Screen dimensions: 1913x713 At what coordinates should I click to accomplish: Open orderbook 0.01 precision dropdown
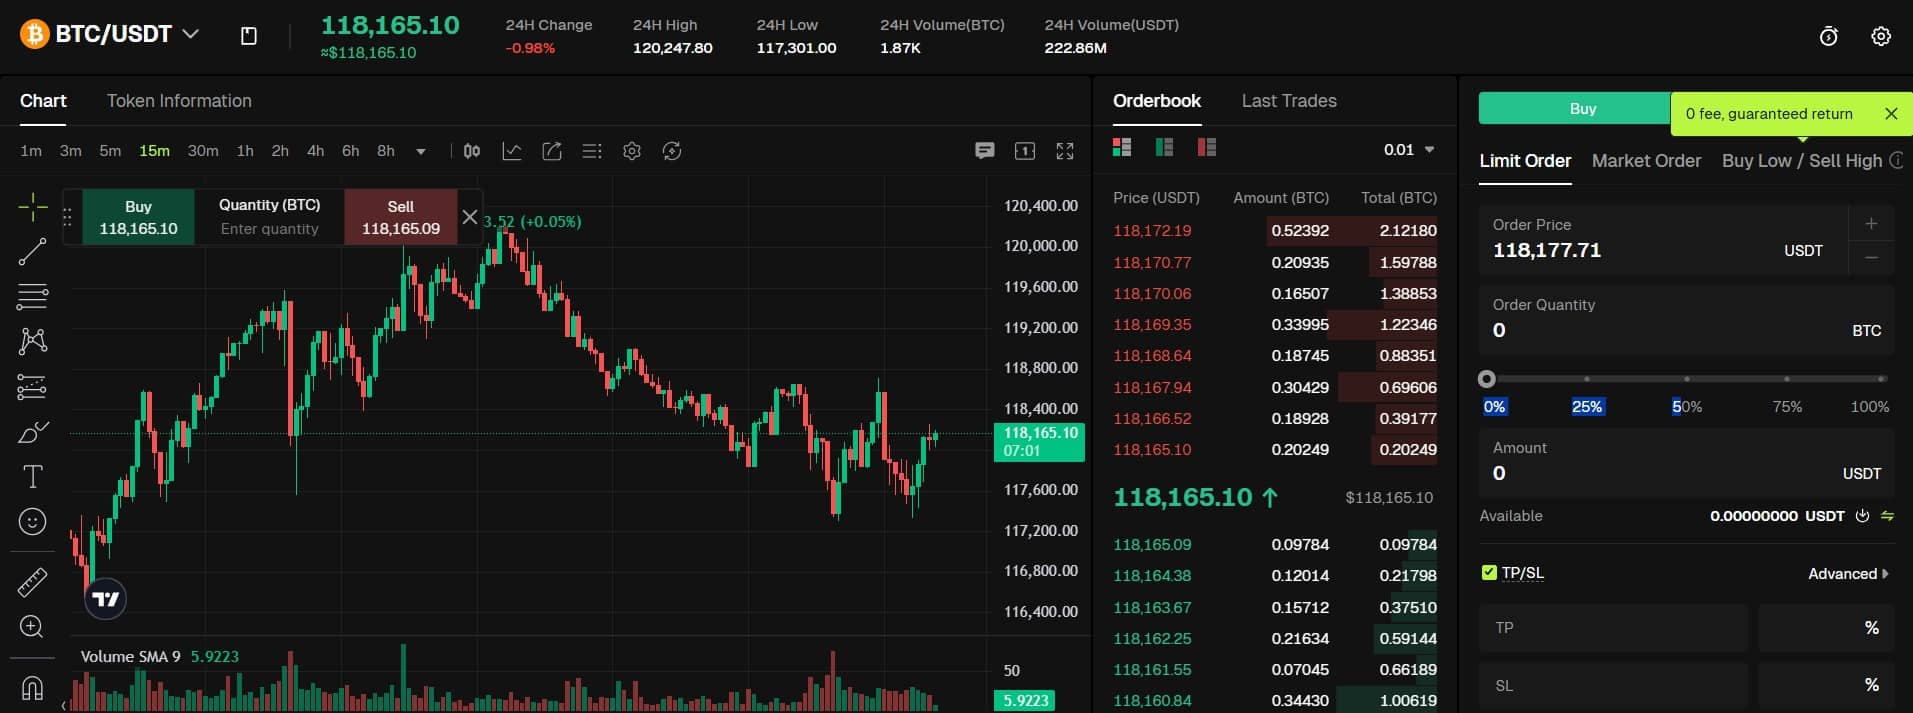click(x=1409, y=150)
